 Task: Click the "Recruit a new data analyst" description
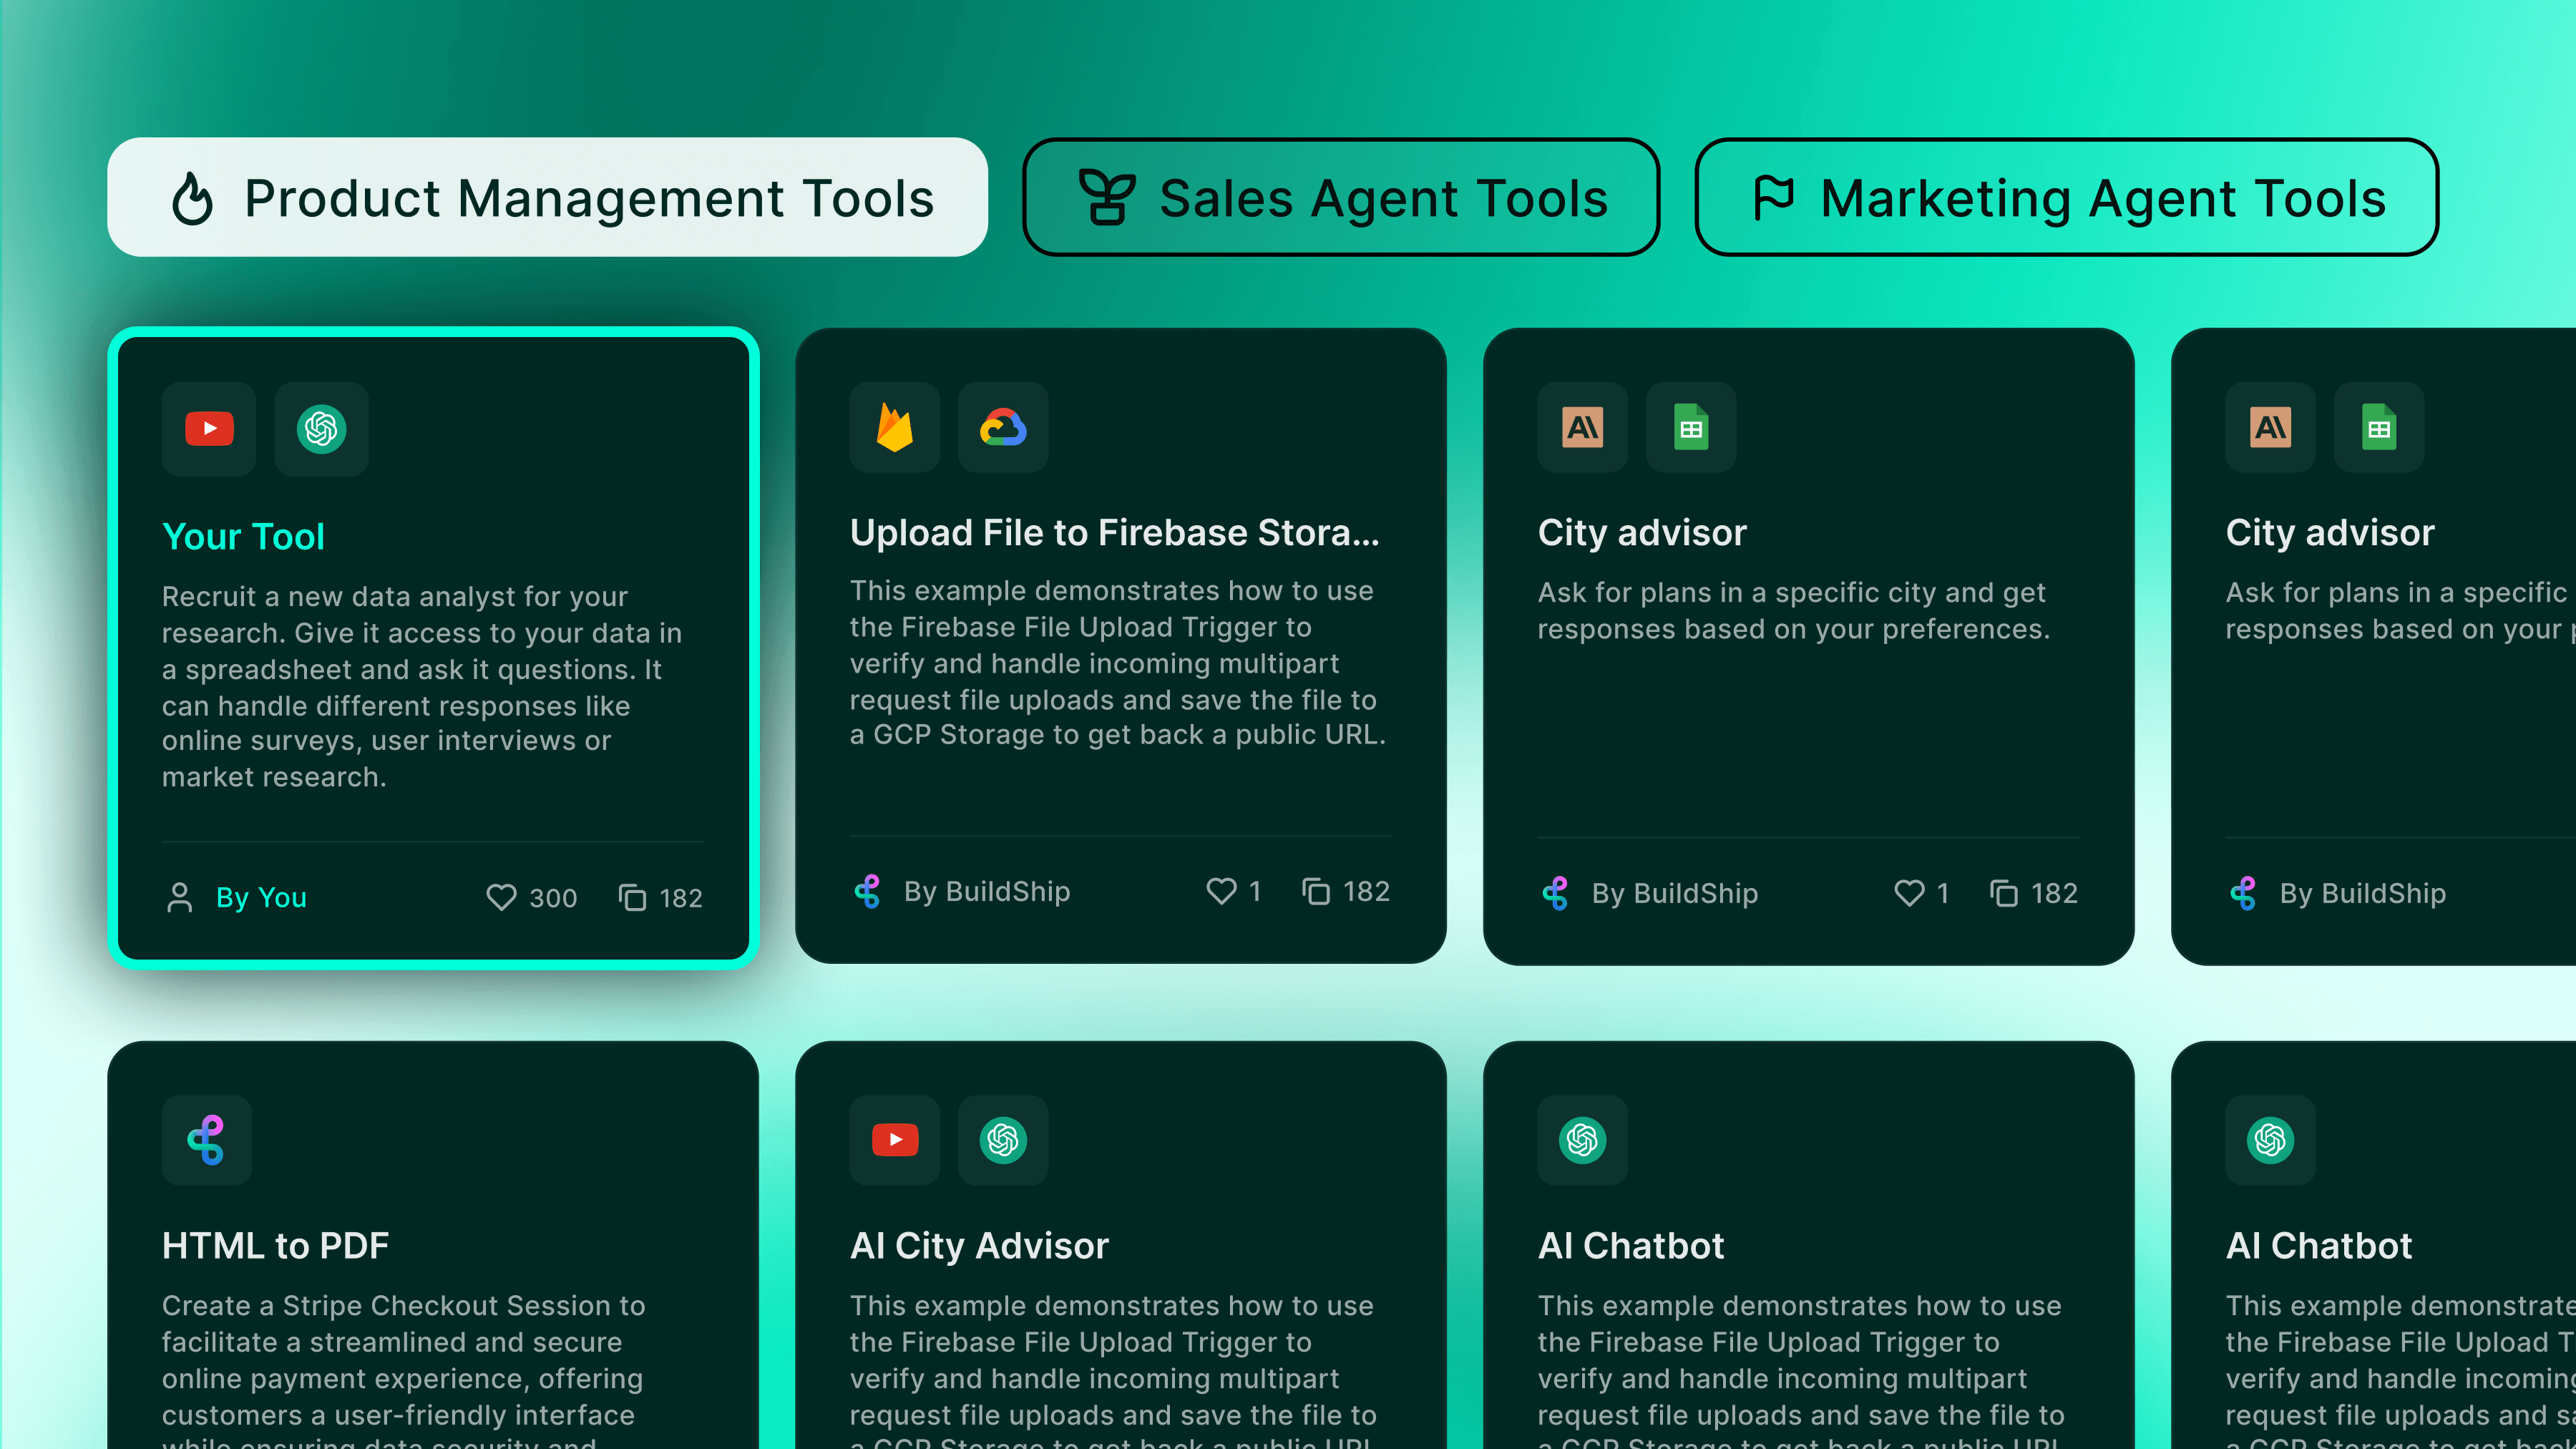click(x=422, y=687)
